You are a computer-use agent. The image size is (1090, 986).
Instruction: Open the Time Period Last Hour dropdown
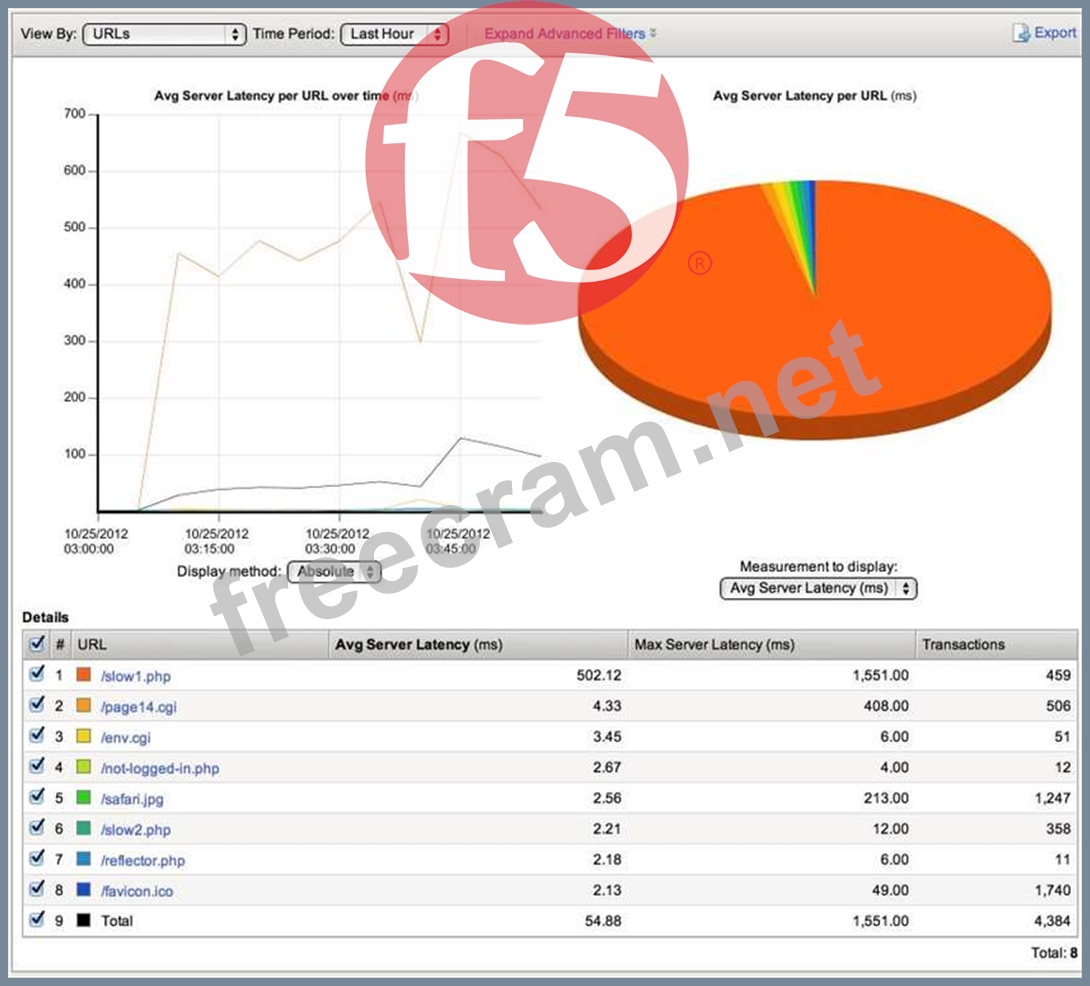tap(394, 34)
